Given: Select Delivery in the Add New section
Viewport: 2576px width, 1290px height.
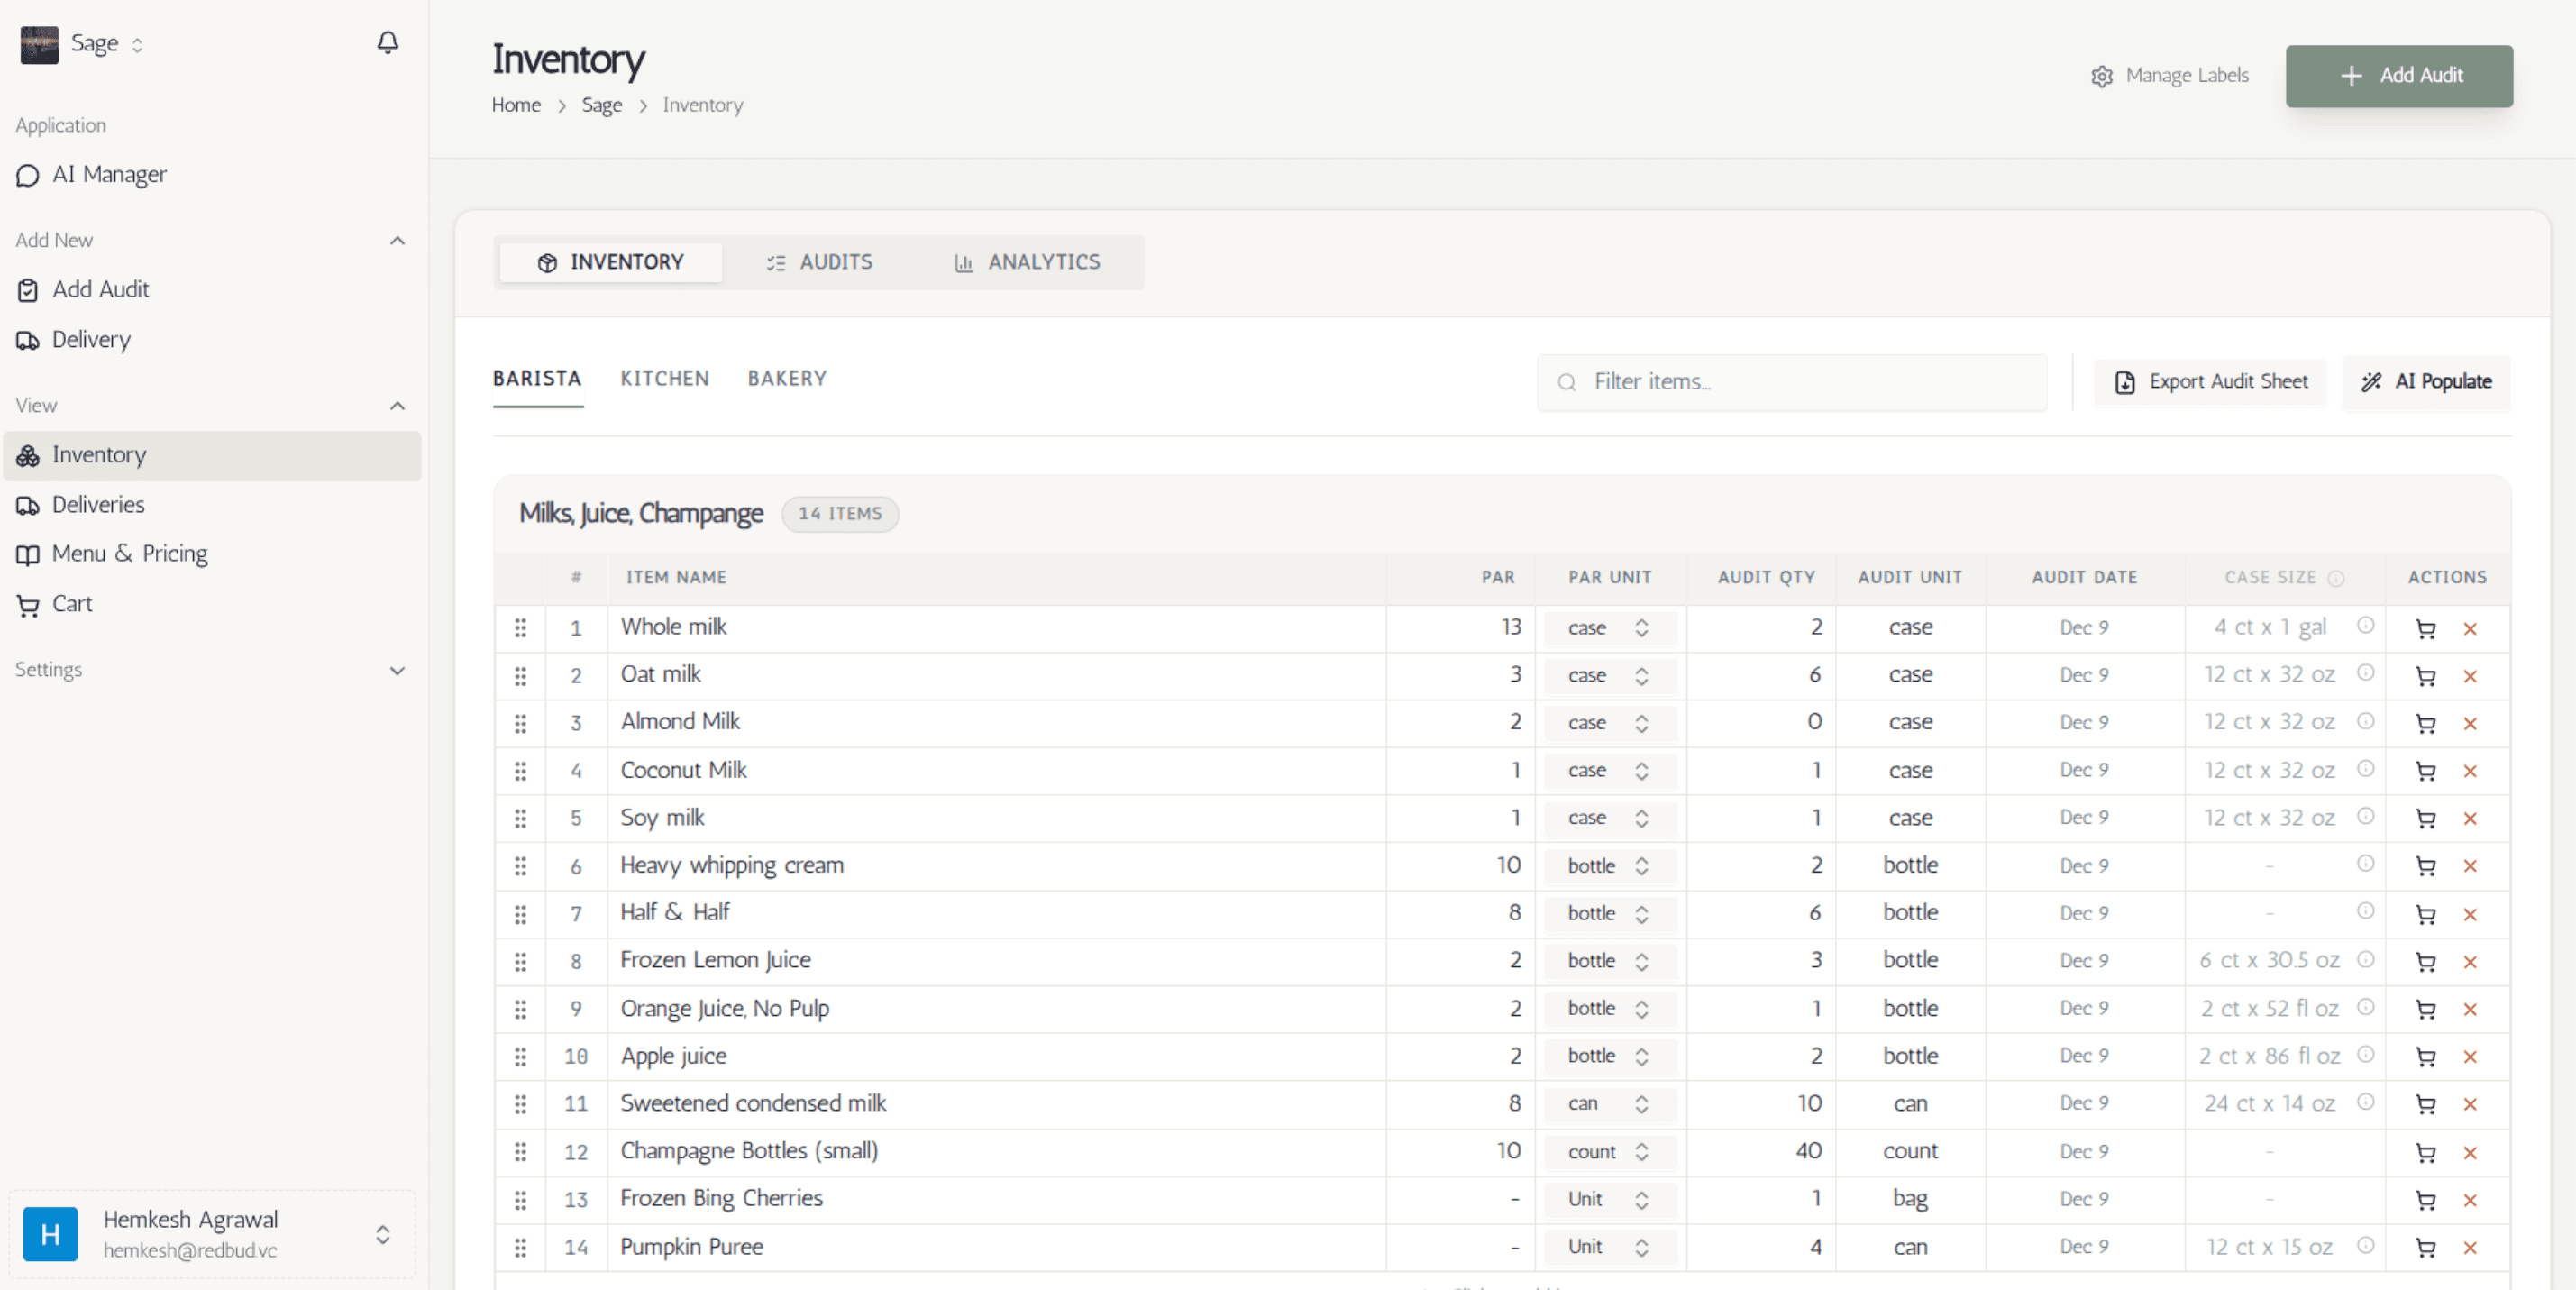Looking at the screenshot, I should pos(92,339).
